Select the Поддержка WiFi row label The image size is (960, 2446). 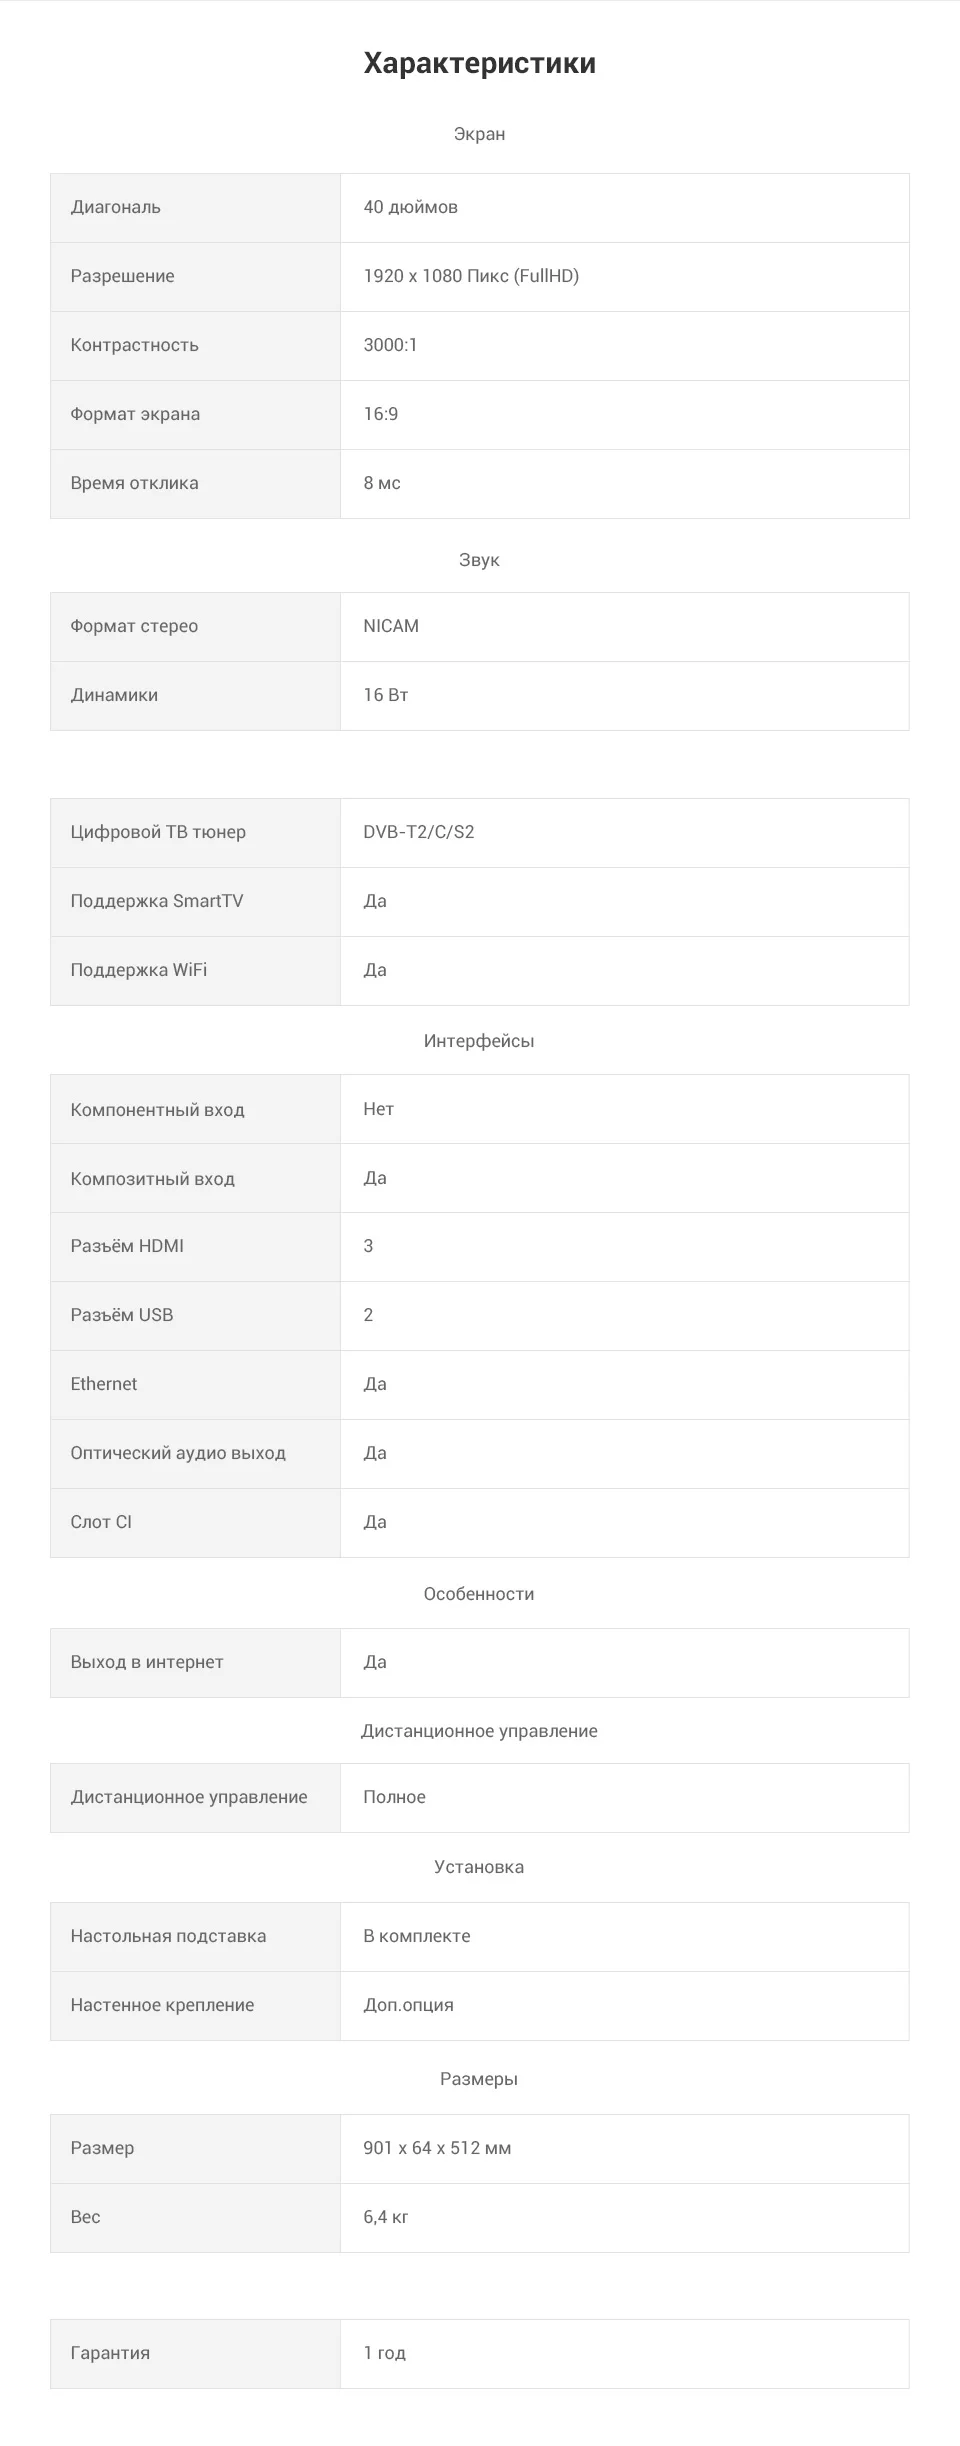tap(139, 970)
